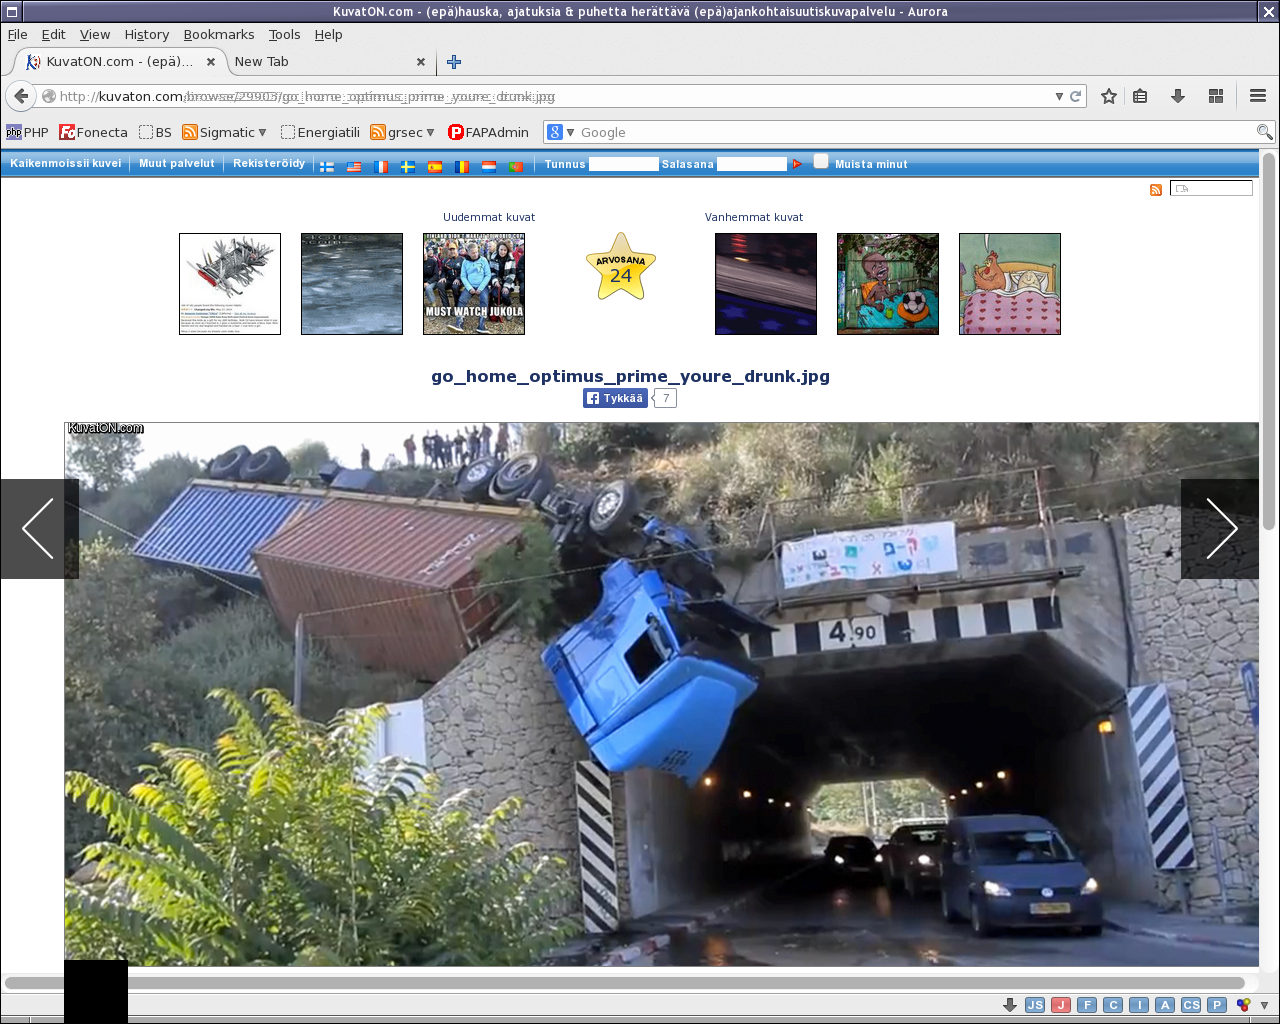The image size is (1280, 1024).
Task: Toggle the red J status bar button
Action: [1061, 1005]
